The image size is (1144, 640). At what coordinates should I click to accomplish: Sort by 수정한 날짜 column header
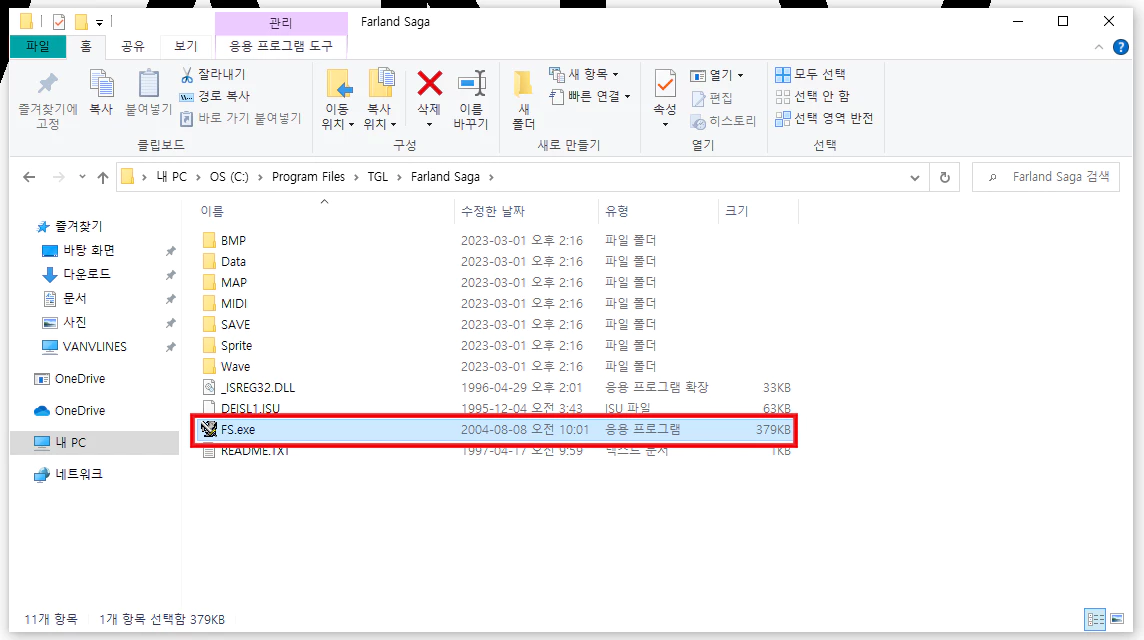[x=526, y=211]
